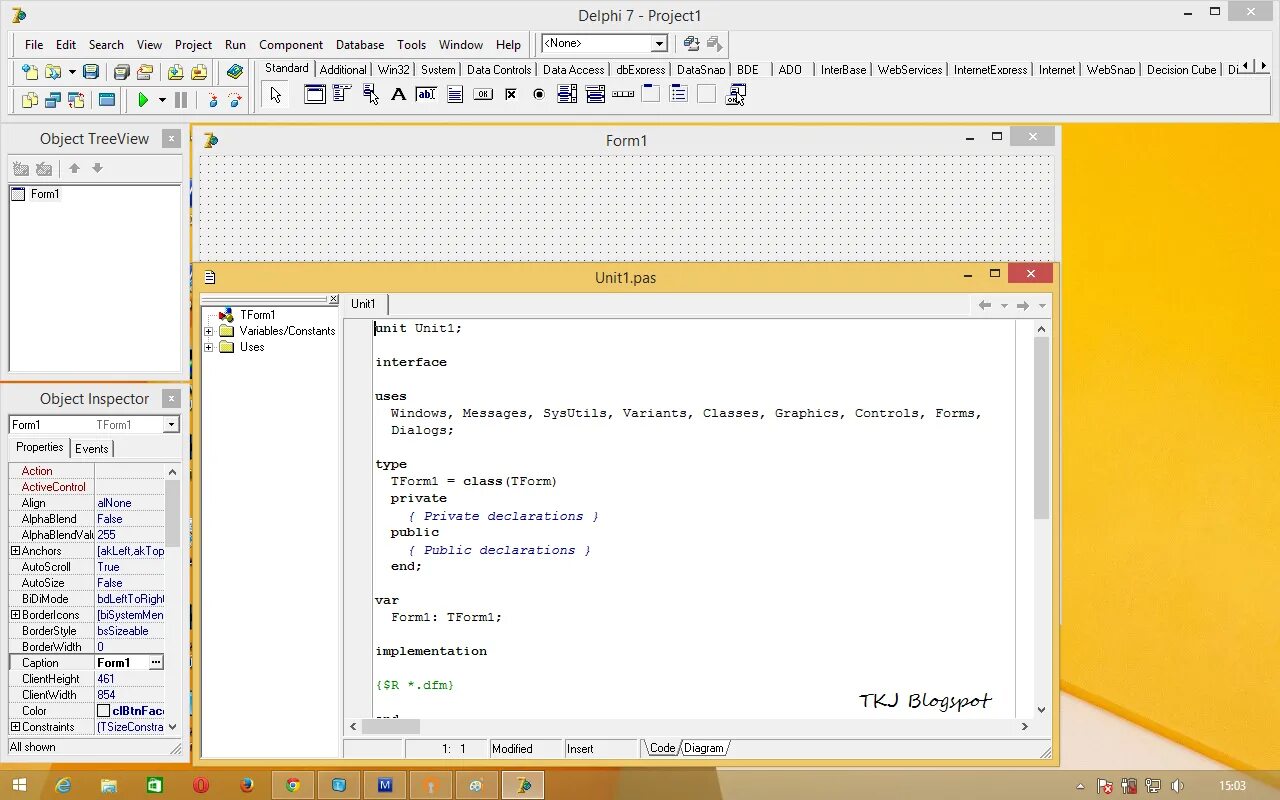Image resolution: width=1280 pixels, height=800 pixels.
Task: Click the Trace Into debug icon
Action: click(x=212, y=100)
